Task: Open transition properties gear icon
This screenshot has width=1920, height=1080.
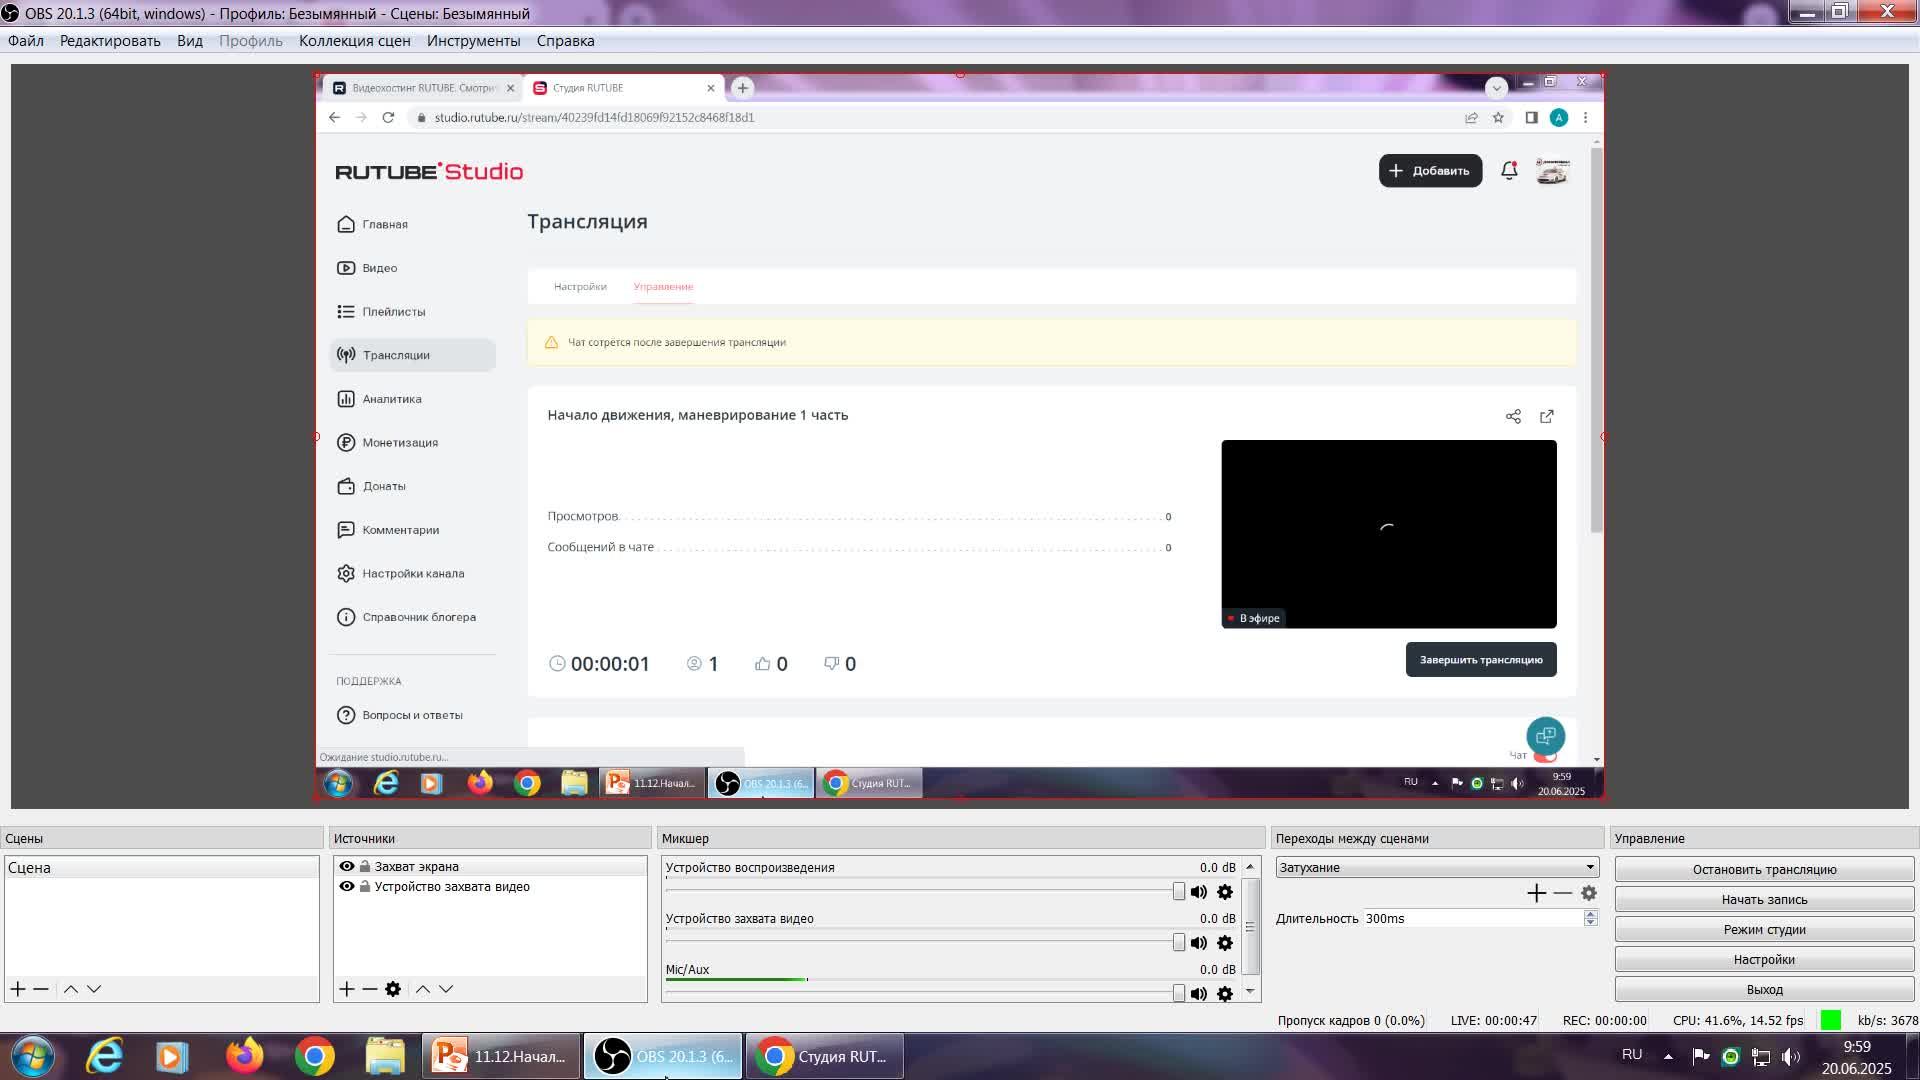Action: pyautogui.click(x=1589, y=893)
